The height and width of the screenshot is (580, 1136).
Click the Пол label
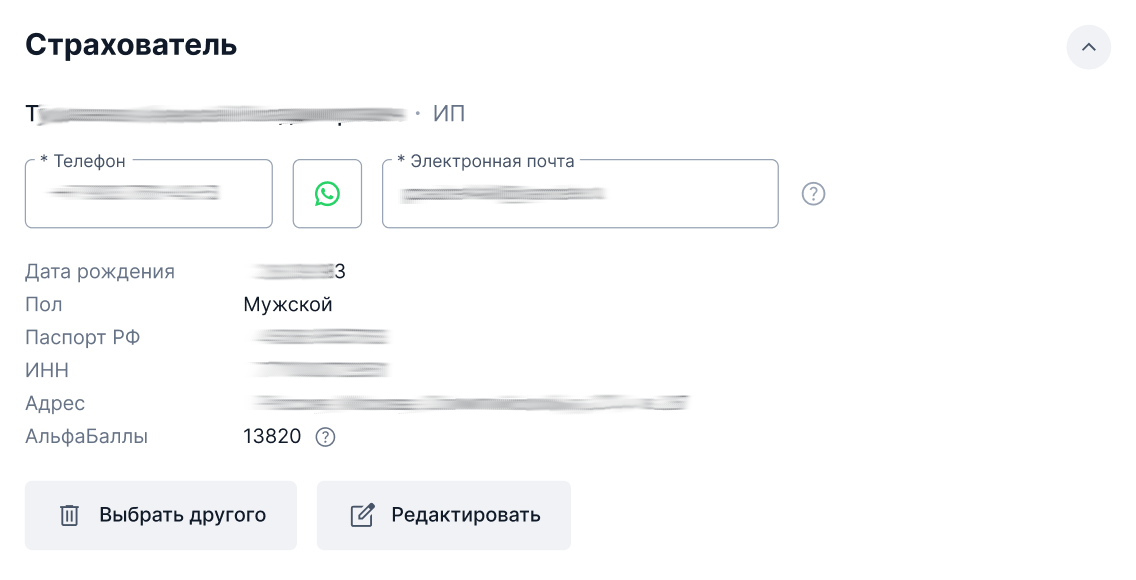(44, 305)
